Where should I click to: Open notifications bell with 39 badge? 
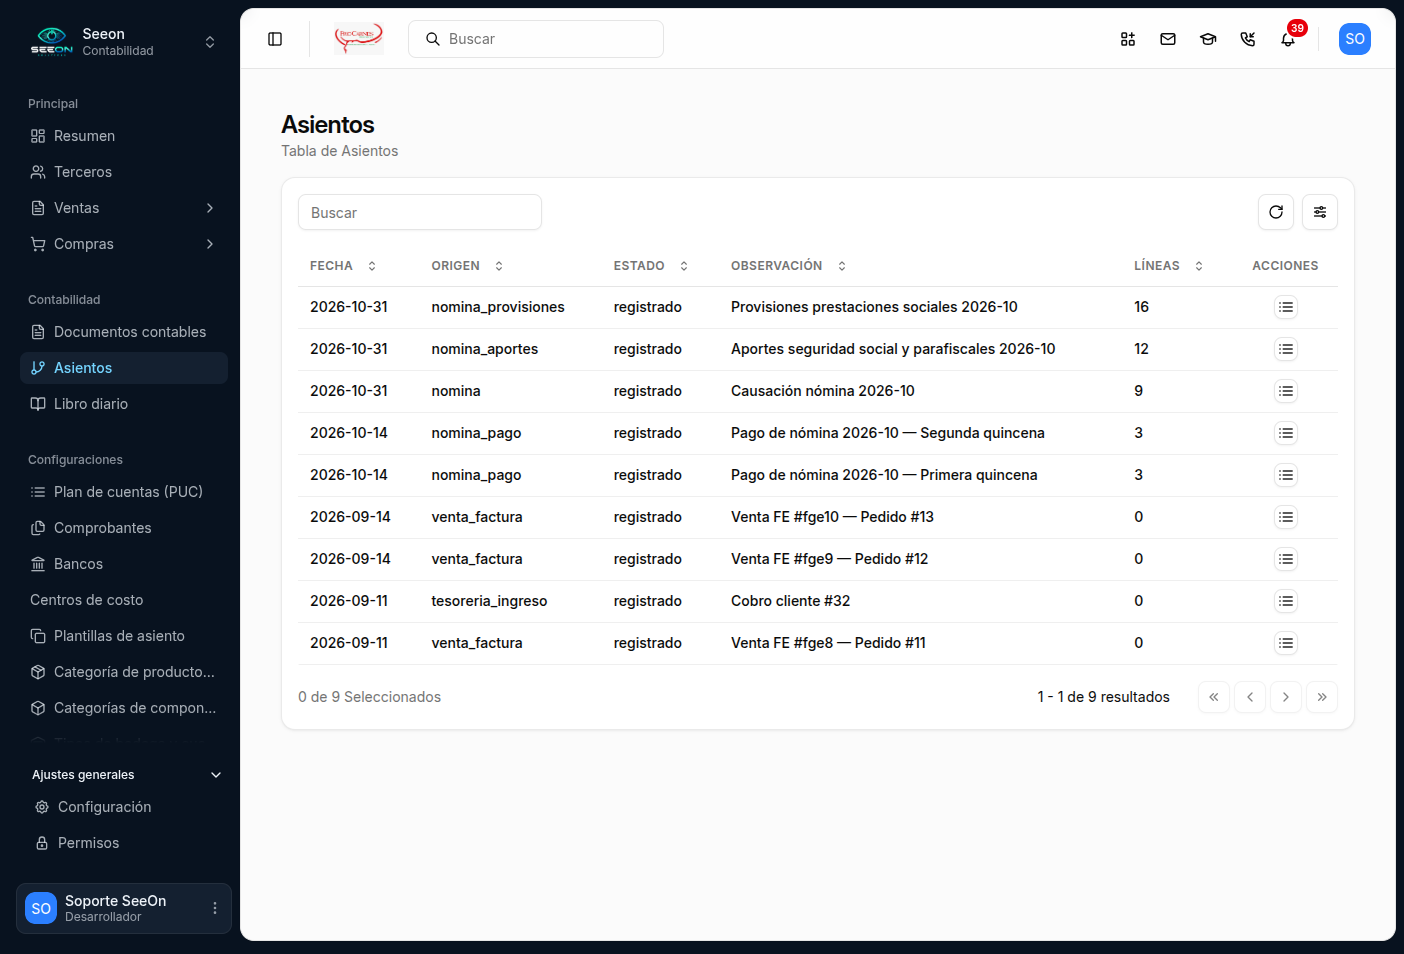pos(1288,39)
